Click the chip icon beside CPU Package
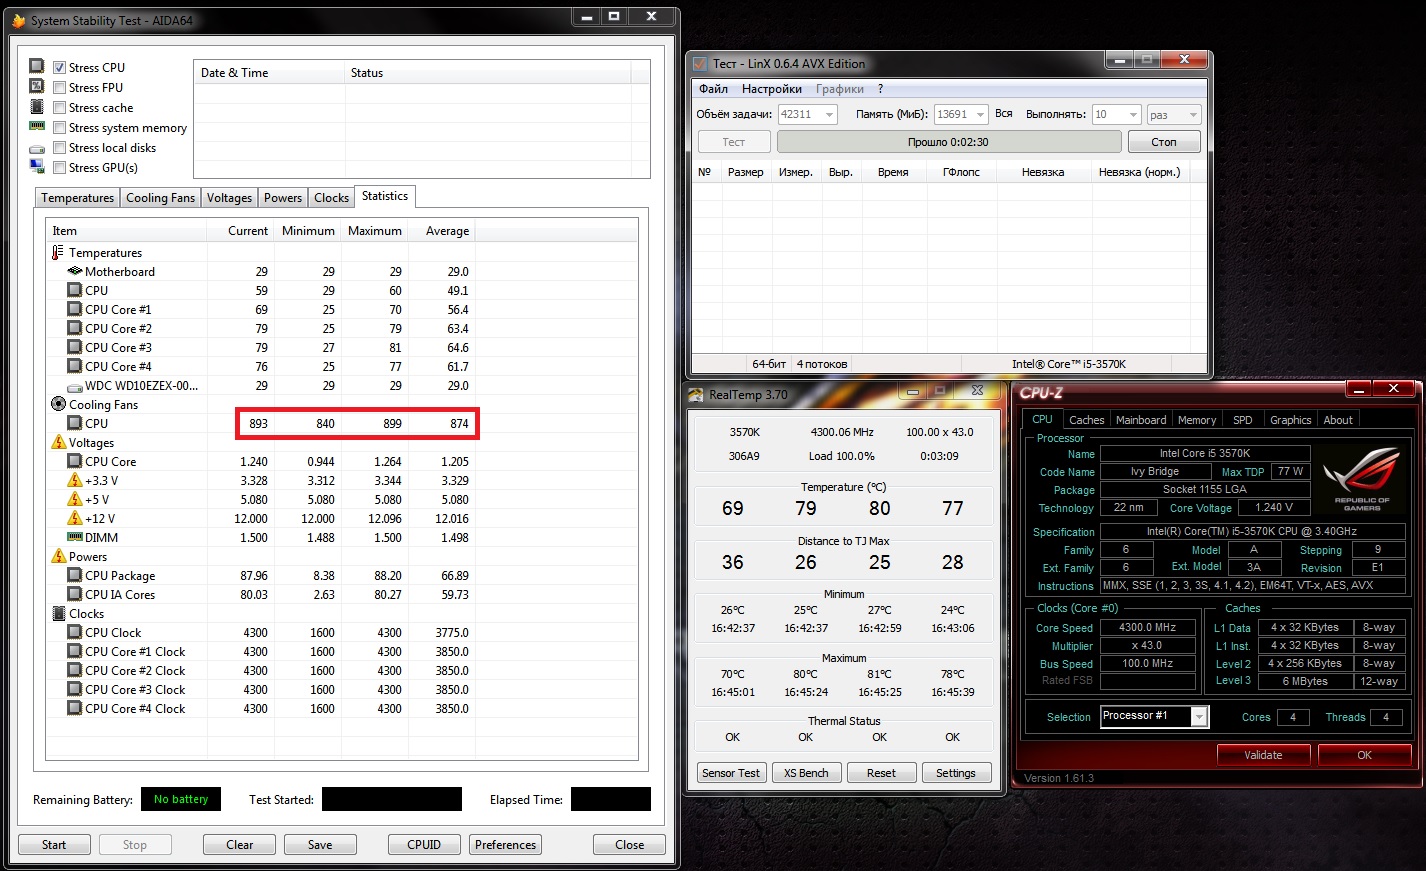1426x871 pixels. pos(74,575)
